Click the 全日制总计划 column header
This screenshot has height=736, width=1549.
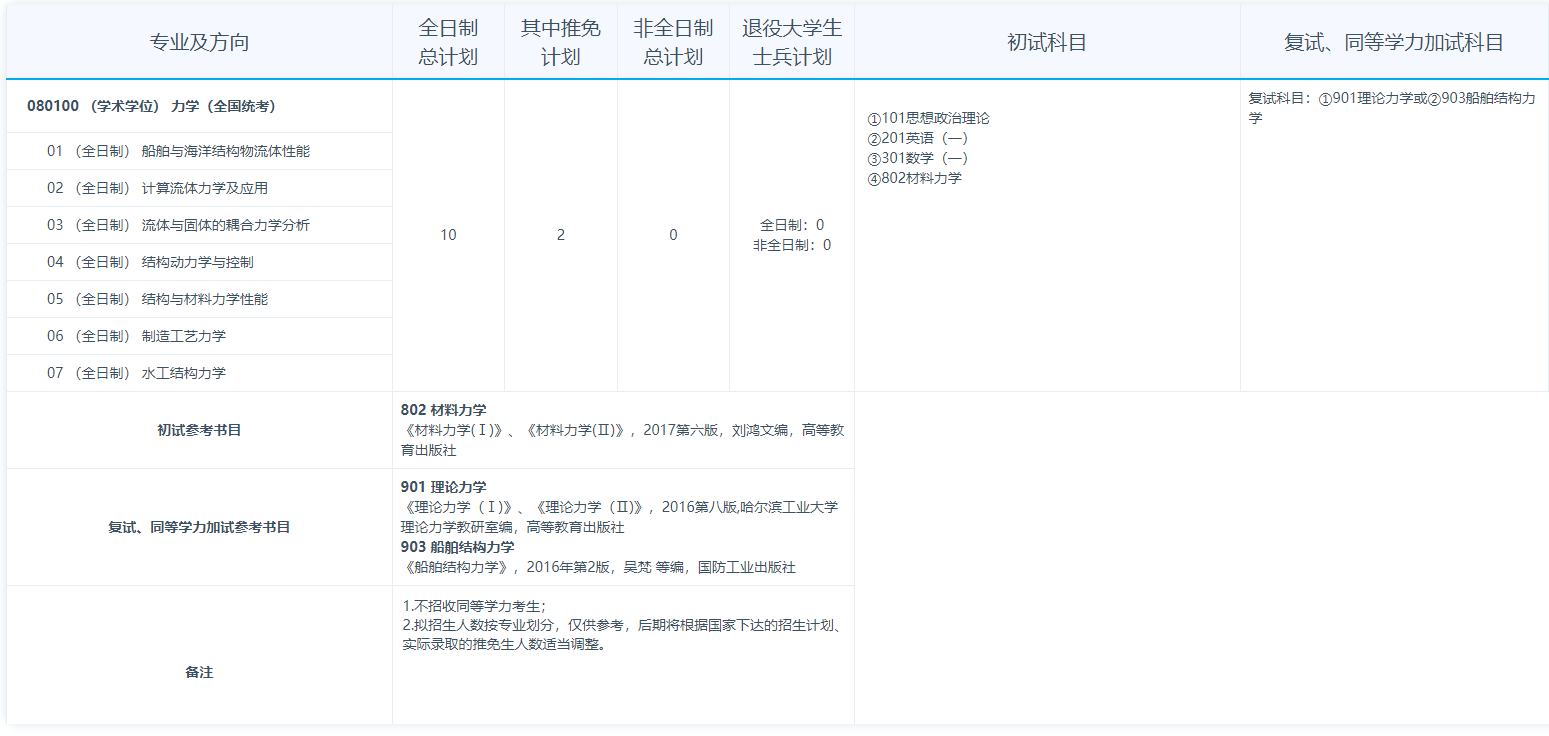tap(448, 42)
